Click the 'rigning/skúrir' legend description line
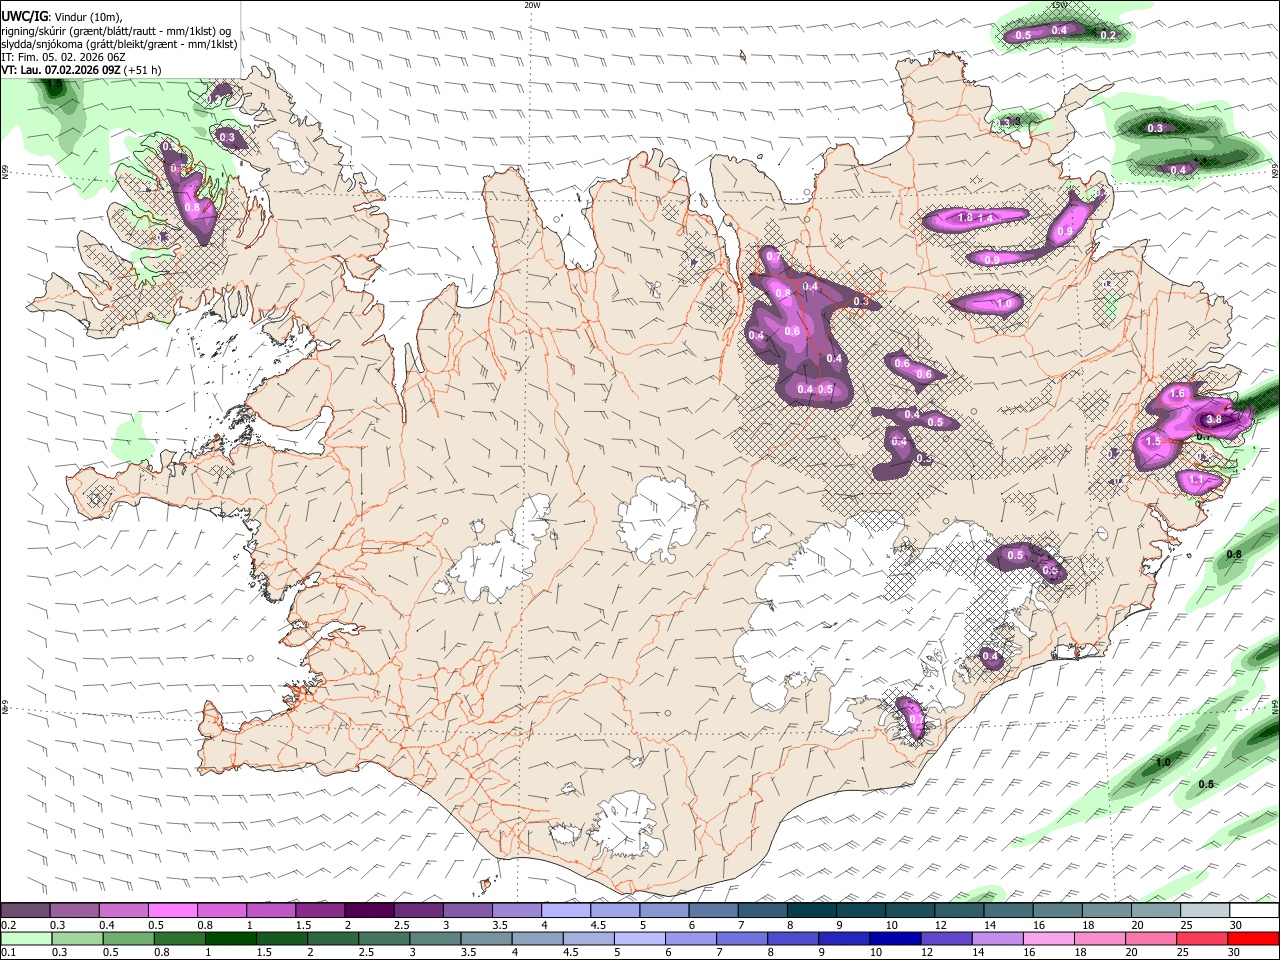The height and width of the screenshot is (960, 1280). tap(117, 31)
